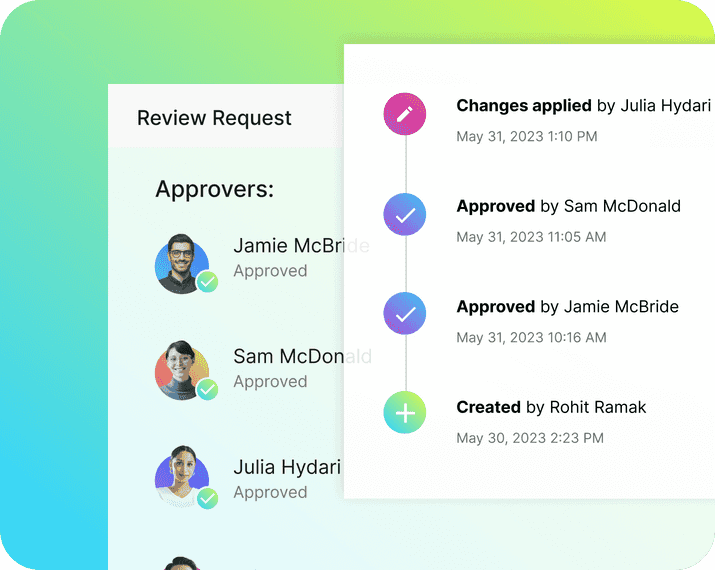The image size is (715, 570).
Task: Select the Review Request header tab
Action: [x=214, y=118]
